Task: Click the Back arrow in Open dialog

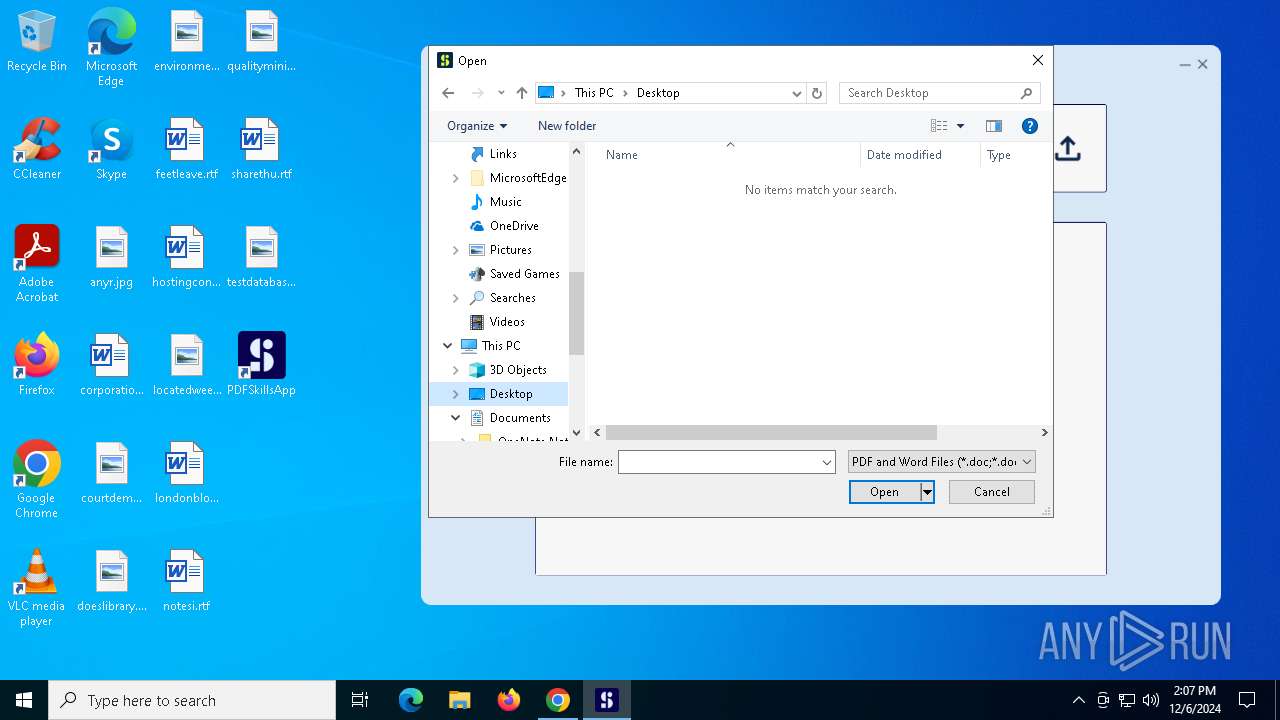Action: click(x=448, y=93)
